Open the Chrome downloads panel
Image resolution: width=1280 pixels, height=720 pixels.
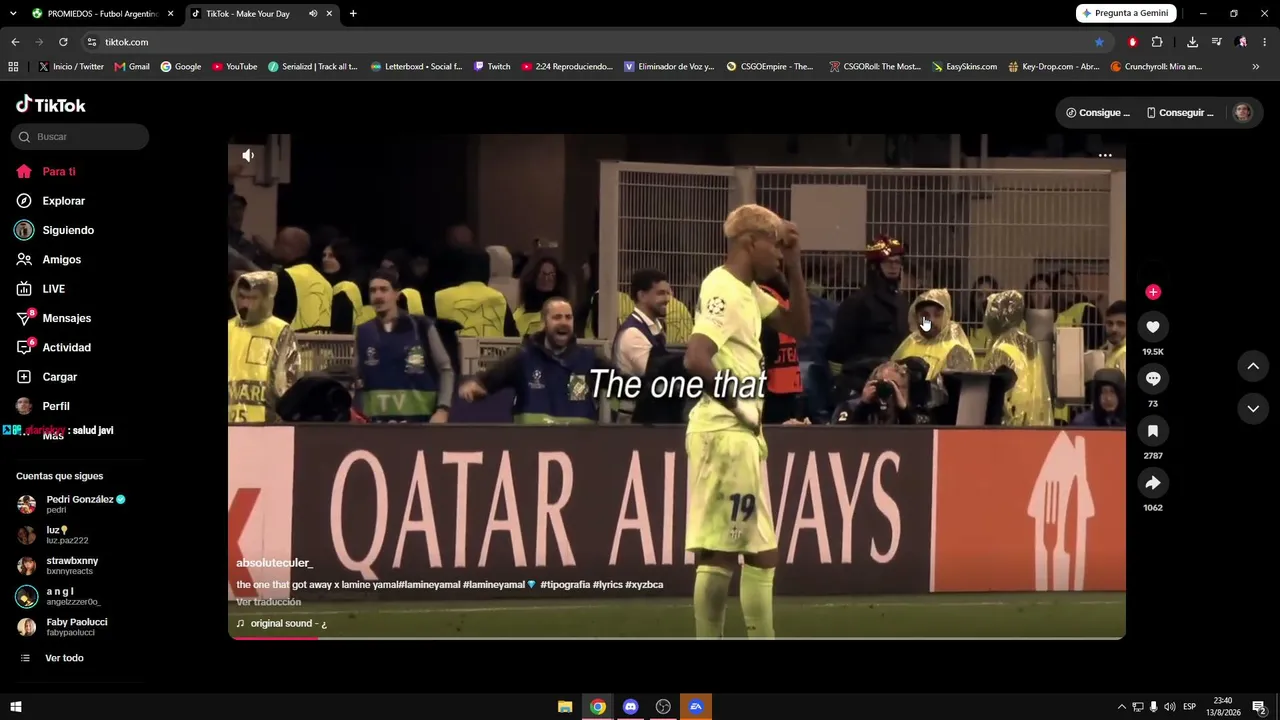[x=1192, y=42]
